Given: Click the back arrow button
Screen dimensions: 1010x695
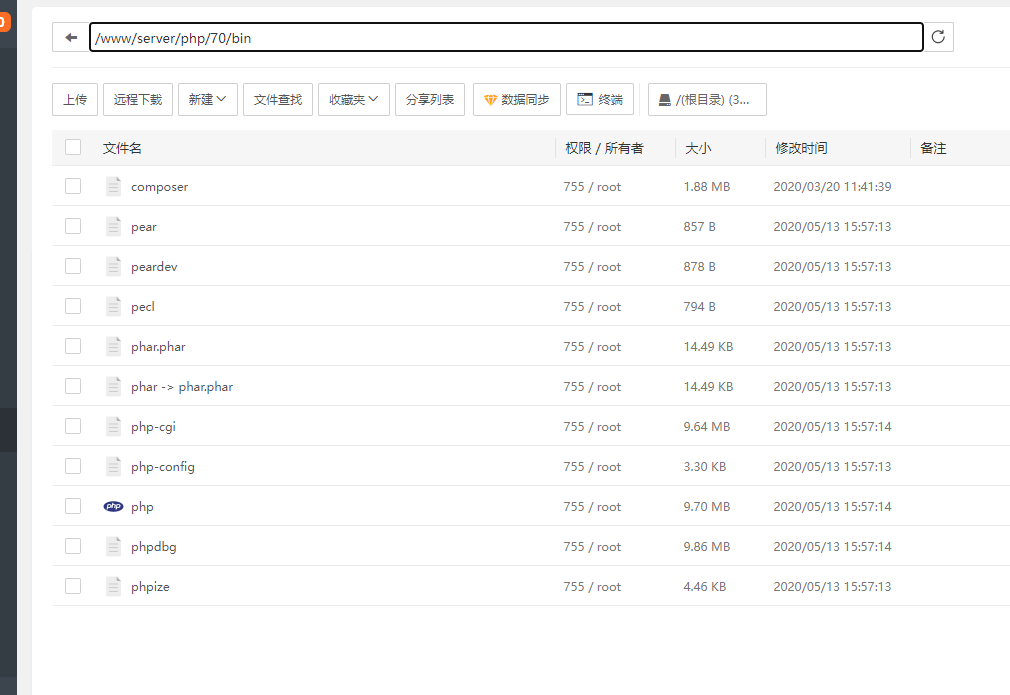Looking at the screenshot, I should pos(71,37).
